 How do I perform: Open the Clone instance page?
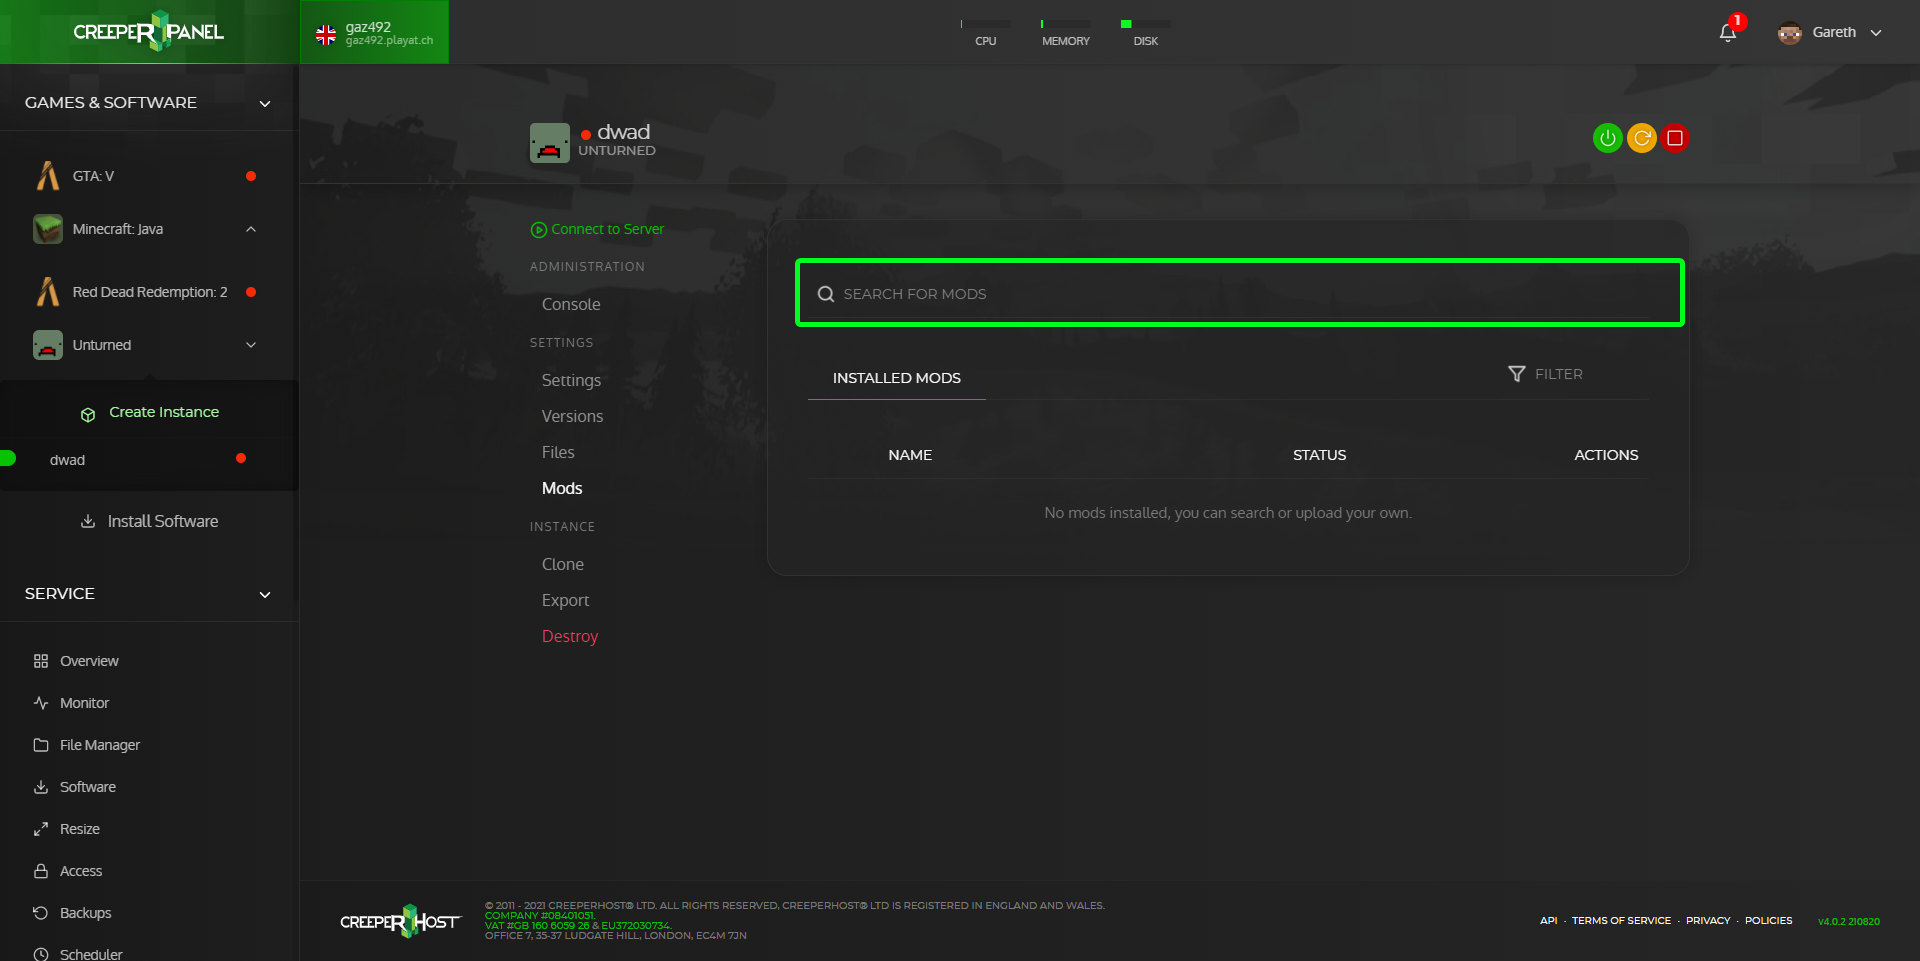click(x=563, y=564)
